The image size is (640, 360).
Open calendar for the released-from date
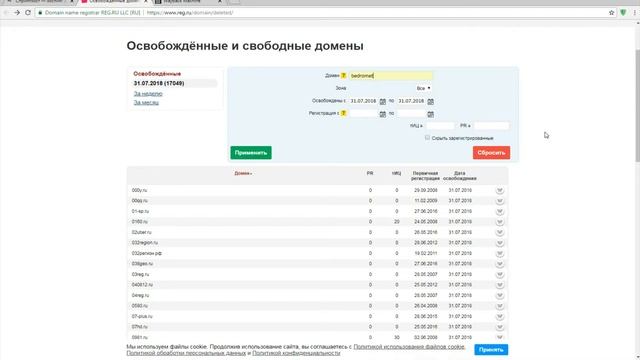pyautogui.click(x=382, y=101)
